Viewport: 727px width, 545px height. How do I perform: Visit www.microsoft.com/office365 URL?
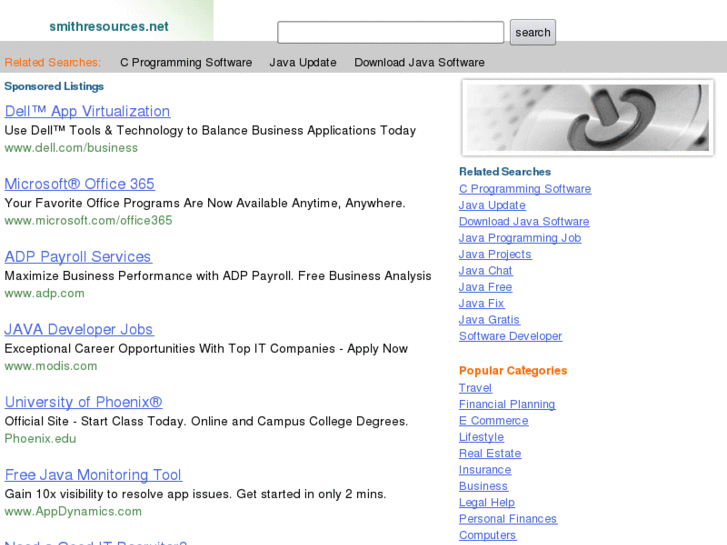coord(88,220)
